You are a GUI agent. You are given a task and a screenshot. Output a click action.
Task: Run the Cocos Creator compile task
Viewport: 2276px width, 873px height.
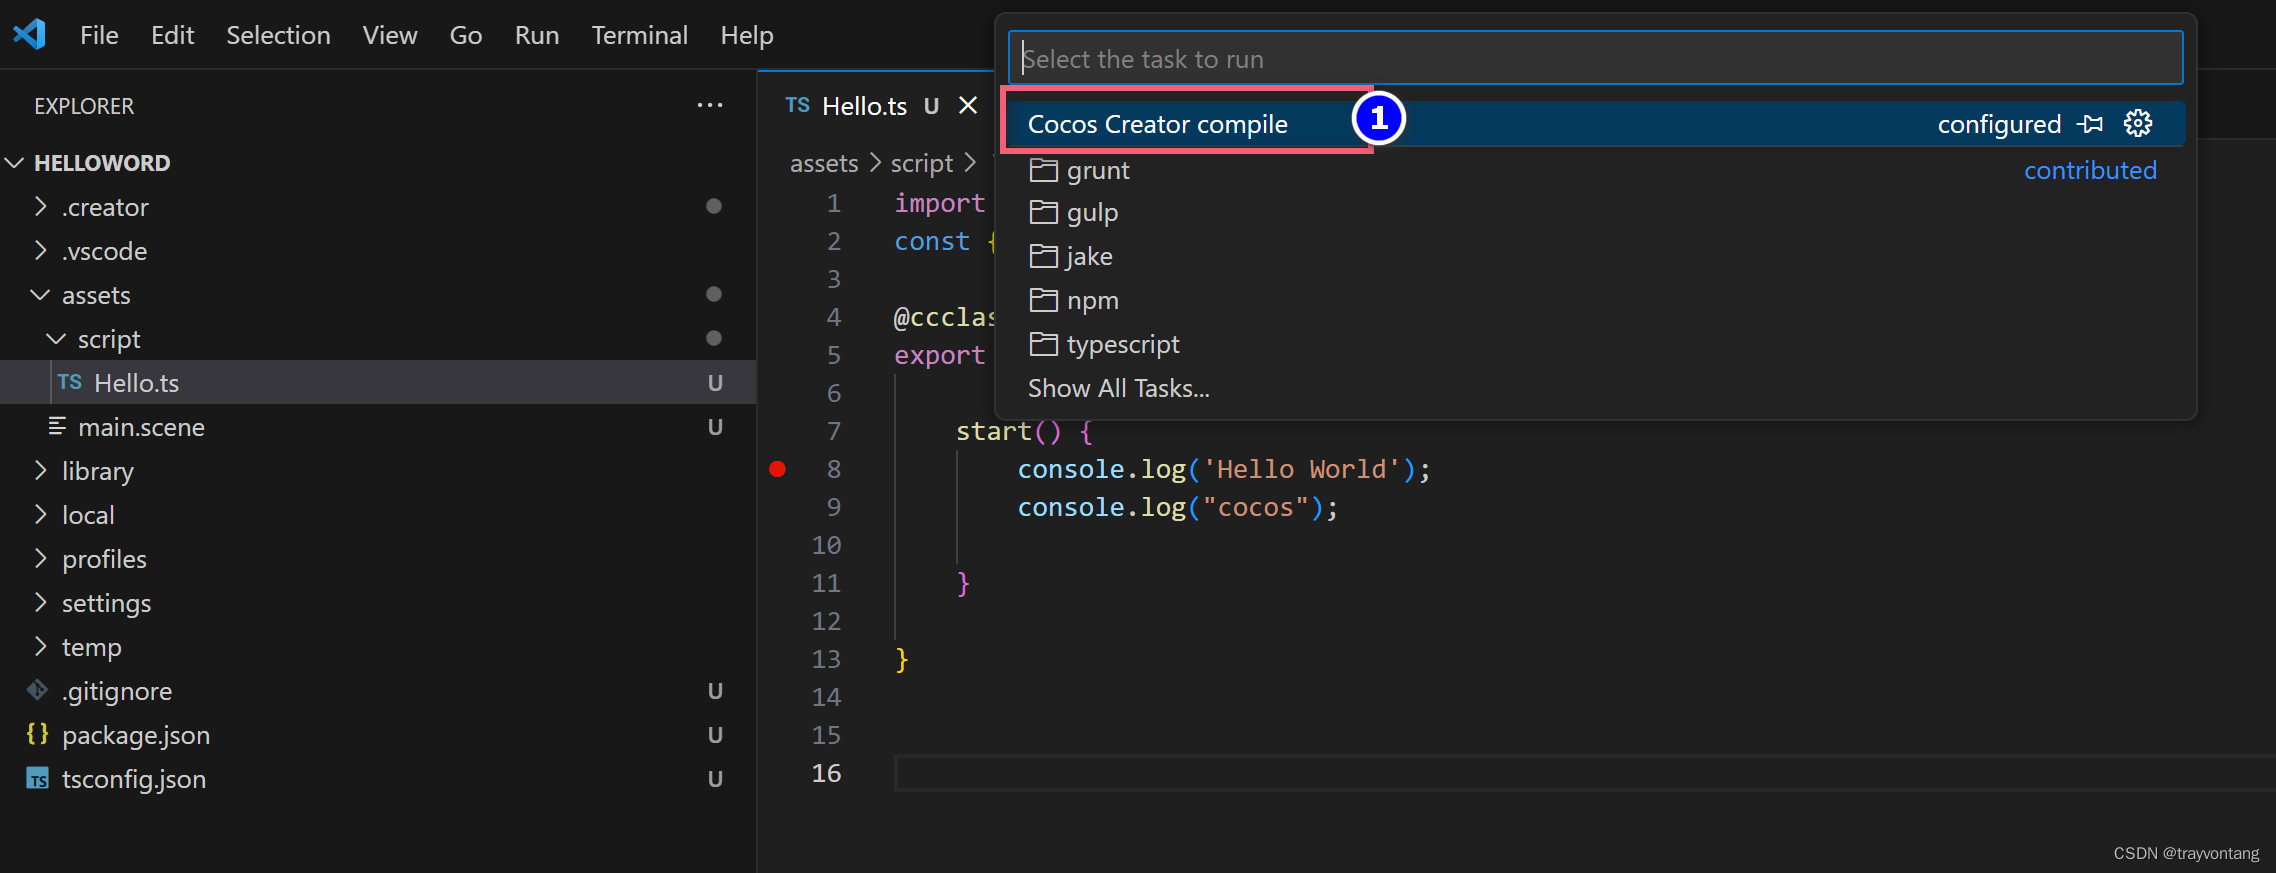tap(1595, 124)
